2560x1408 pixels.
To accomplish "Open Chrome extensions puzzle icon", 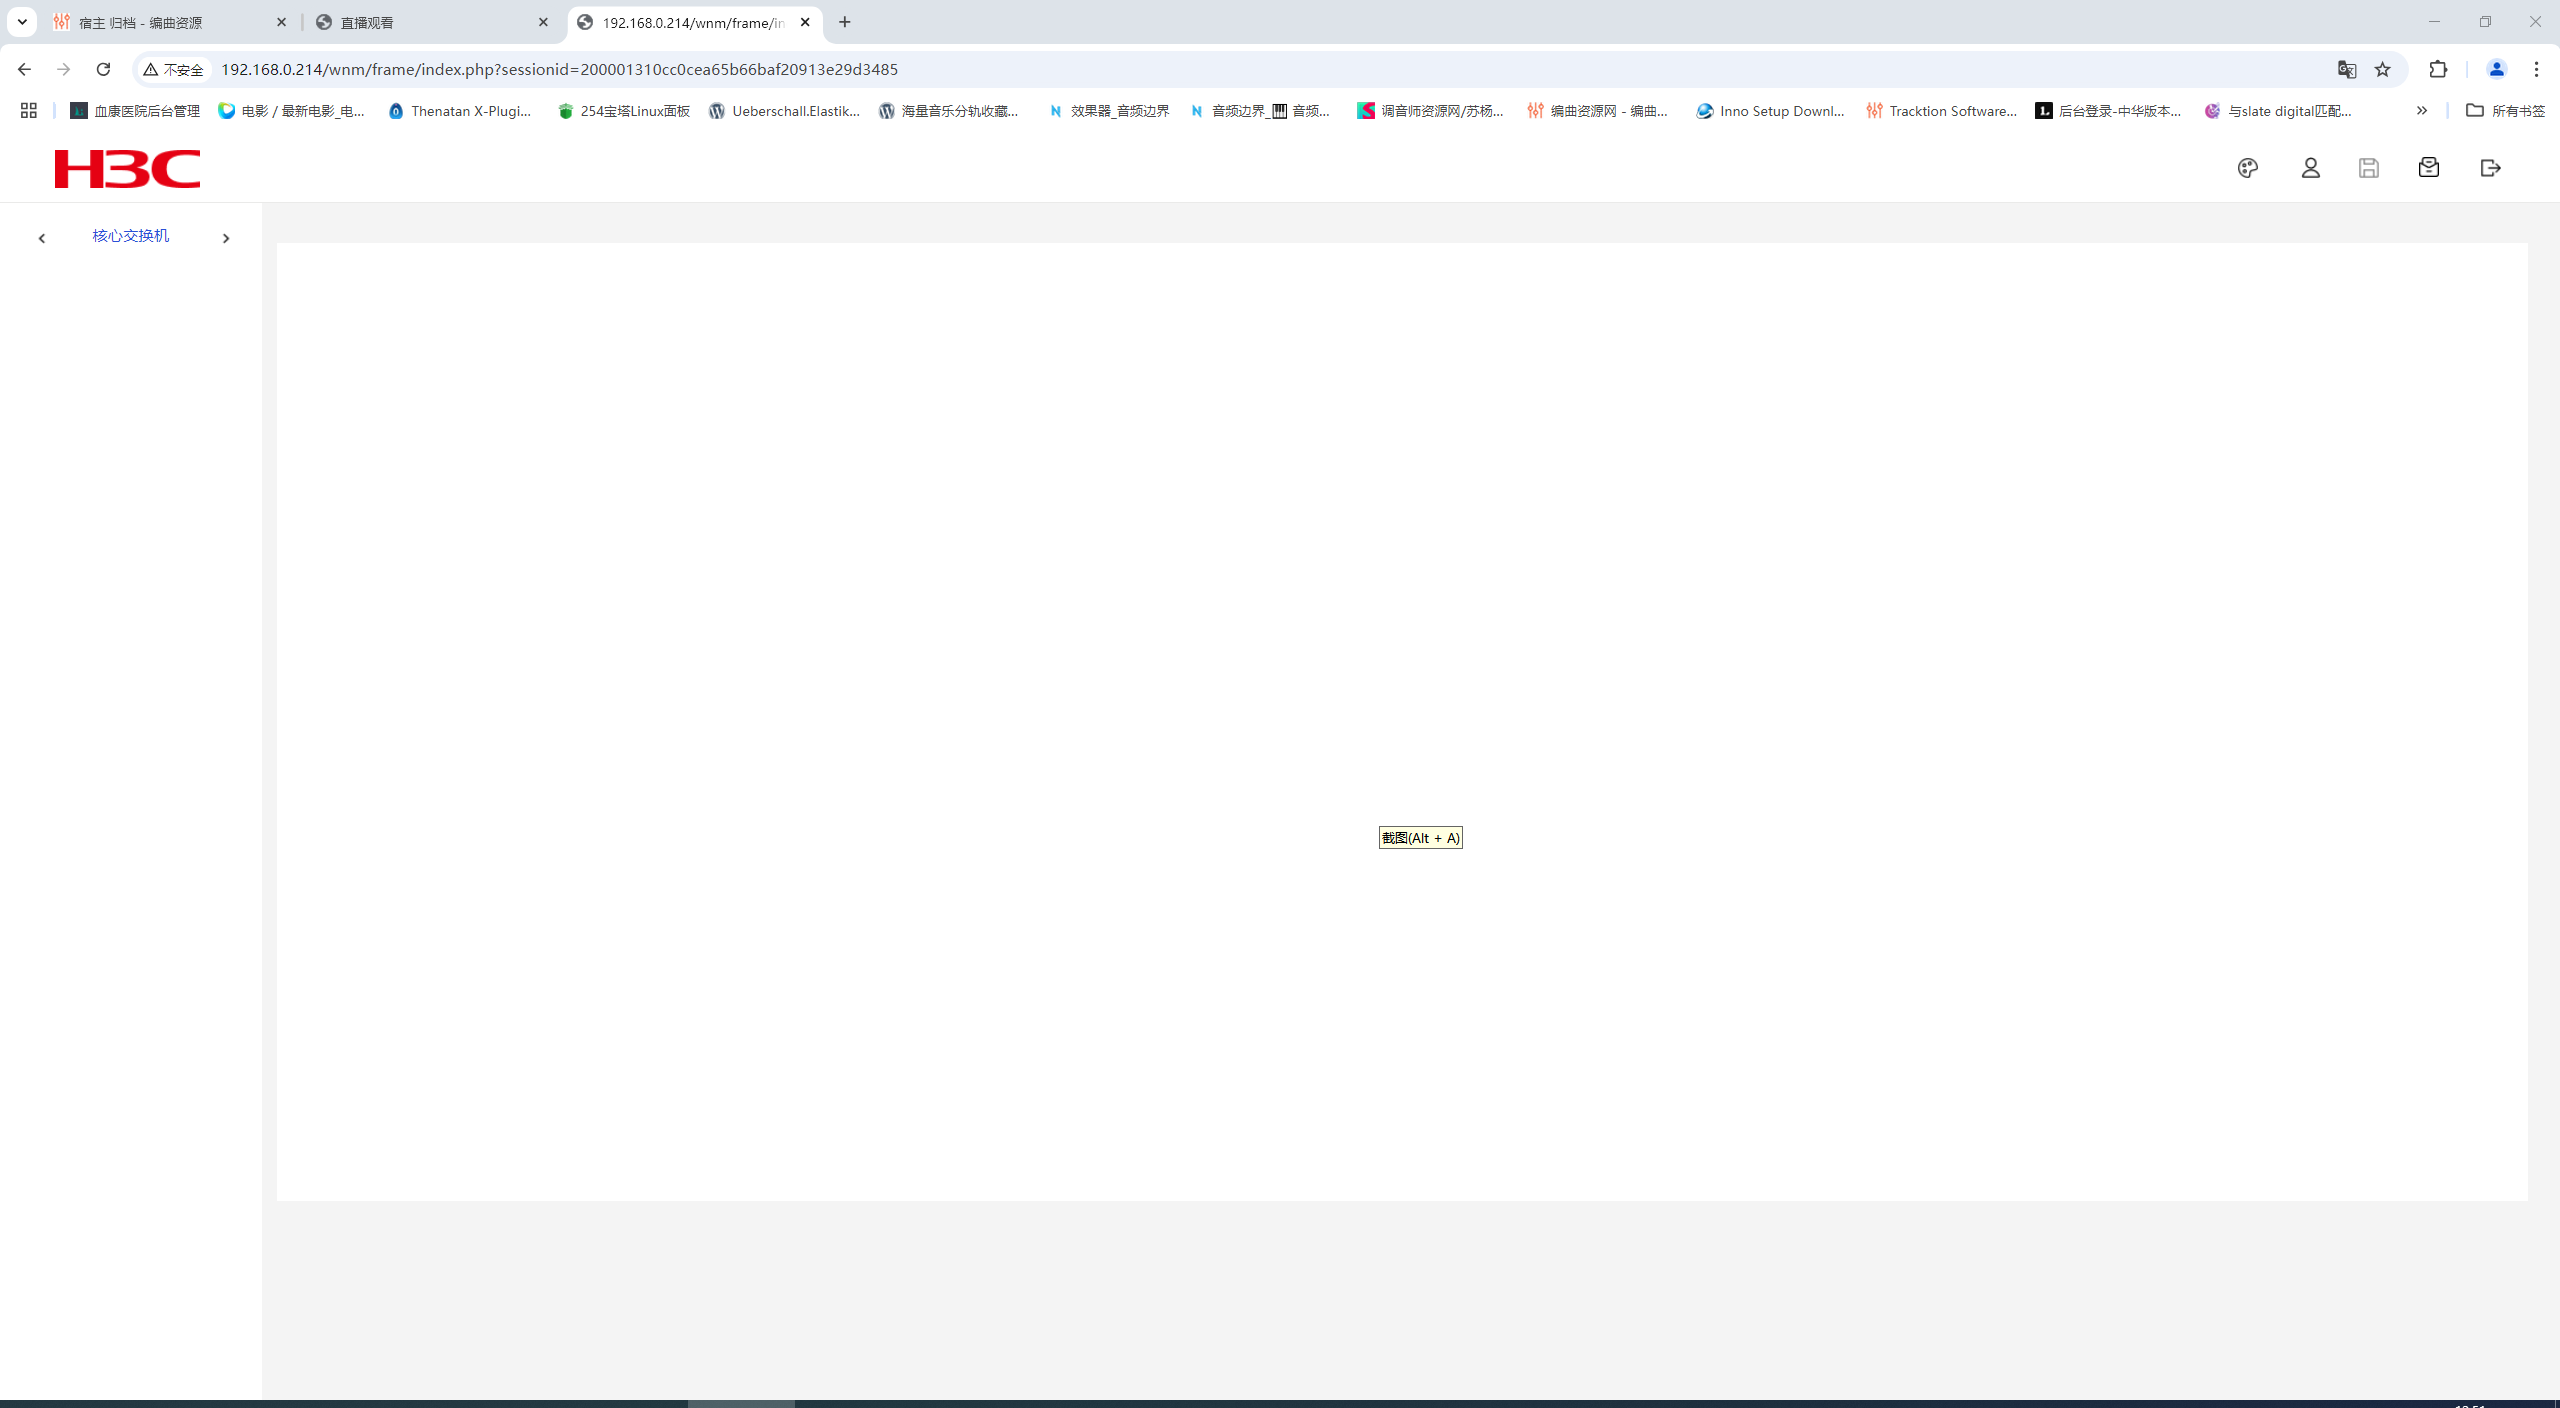I will point(2438,69).
